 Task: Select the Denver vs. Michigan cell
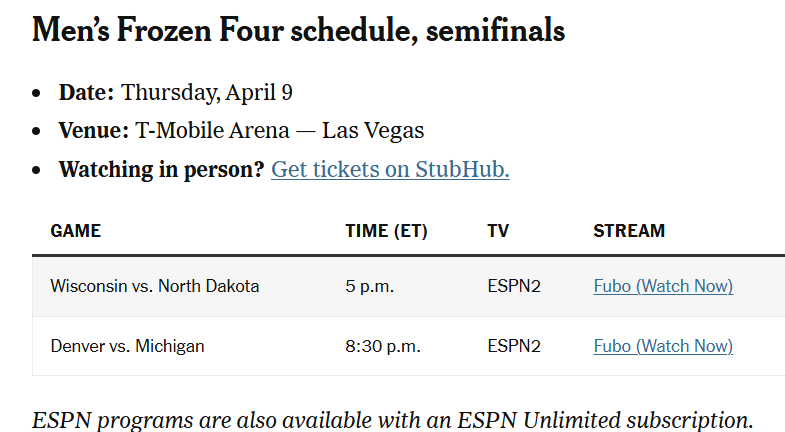[x=127, y=346]
